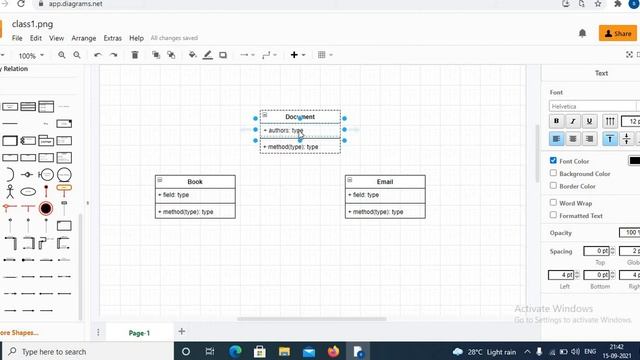Align text to the left

(x=556, y=139)
